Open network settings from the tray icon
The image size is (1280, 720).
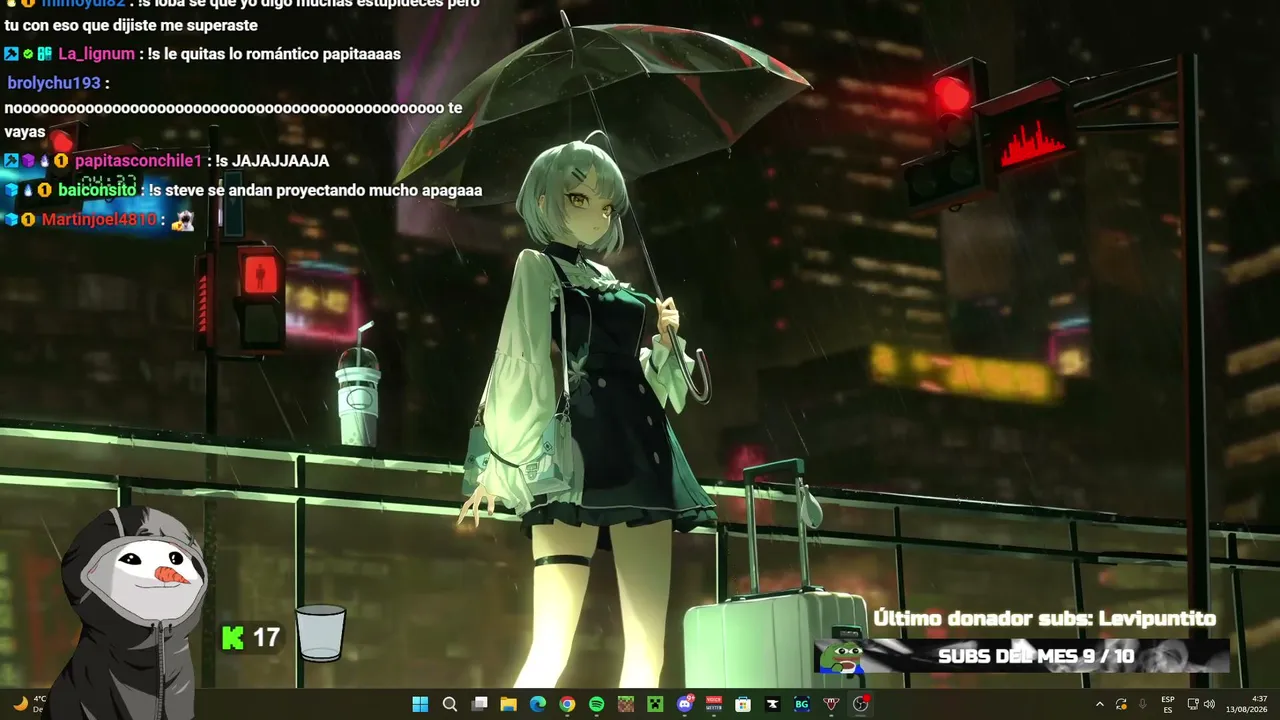(x=1193, y=704)
